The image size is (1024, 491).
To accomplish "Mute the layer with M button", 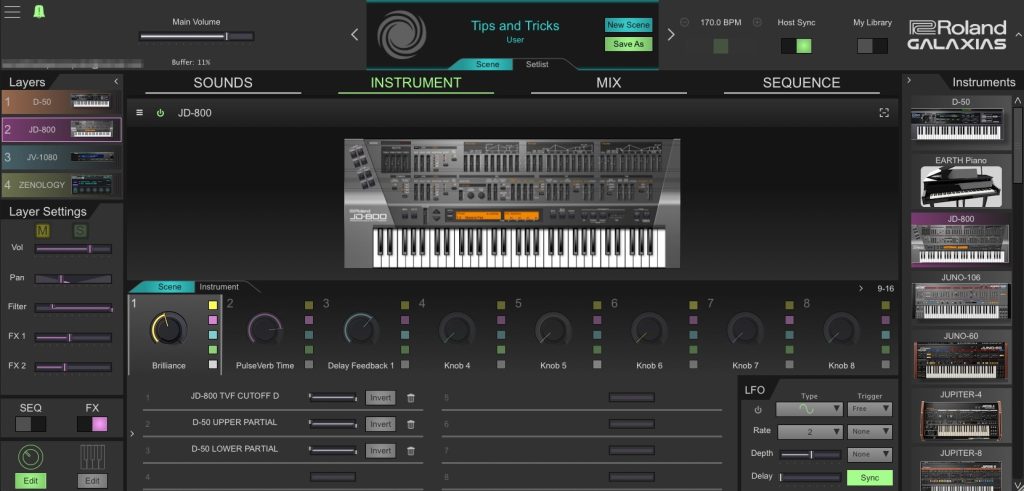I will (x=42, y=230).
